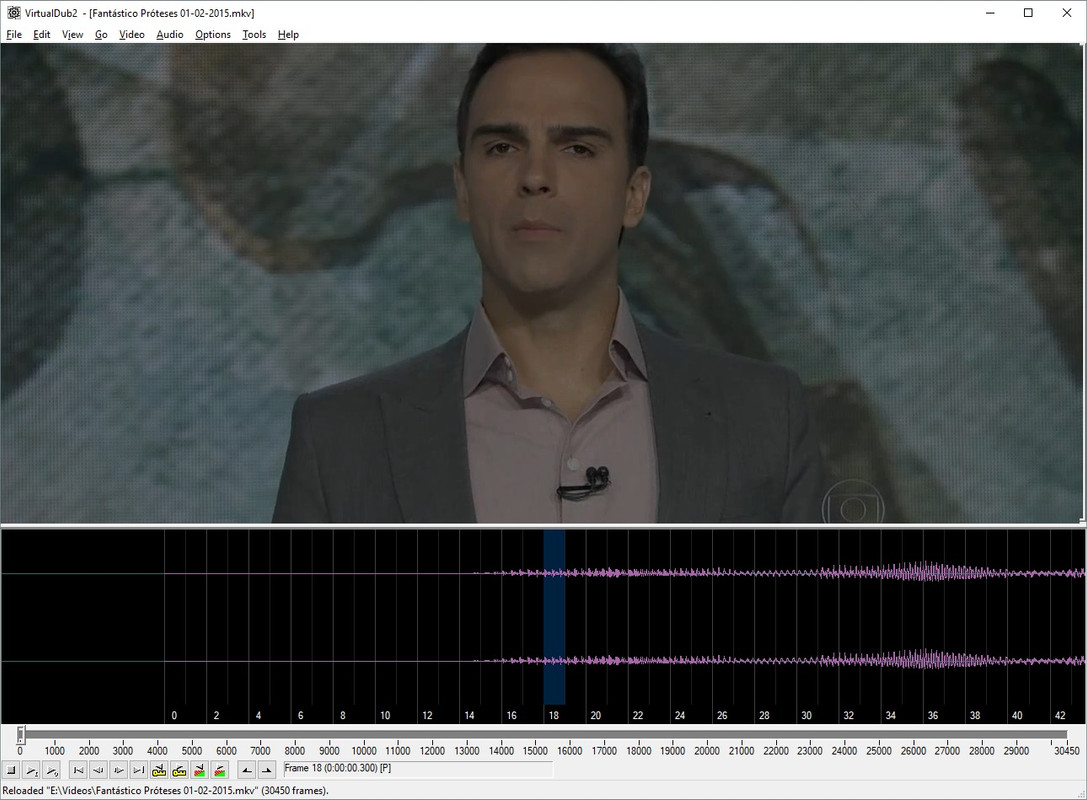Viewport: 1087px width, 800px height.
Task: Click the Stop playback button
Action: (11, 770)
